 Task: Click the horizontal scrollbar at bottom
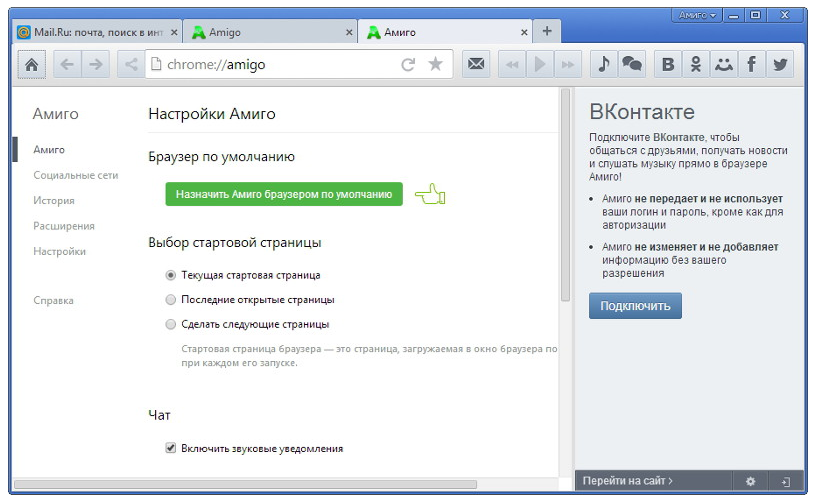(245, 484)
